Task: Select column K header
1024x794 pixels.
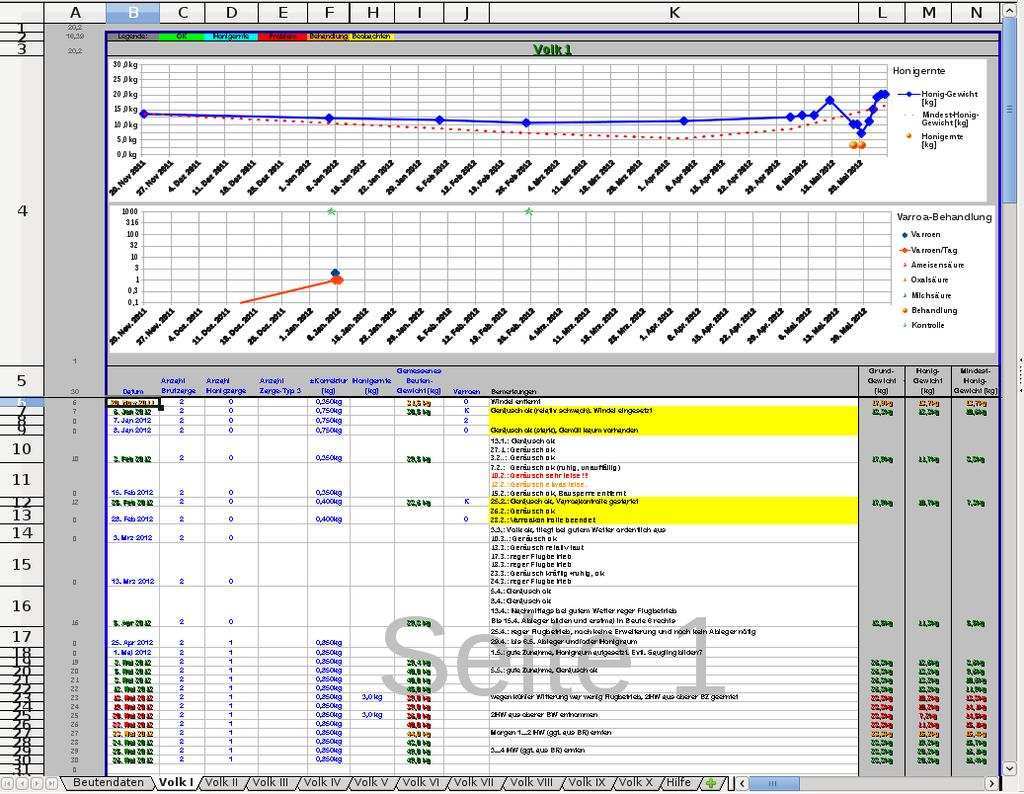Action: pos(674,12)
